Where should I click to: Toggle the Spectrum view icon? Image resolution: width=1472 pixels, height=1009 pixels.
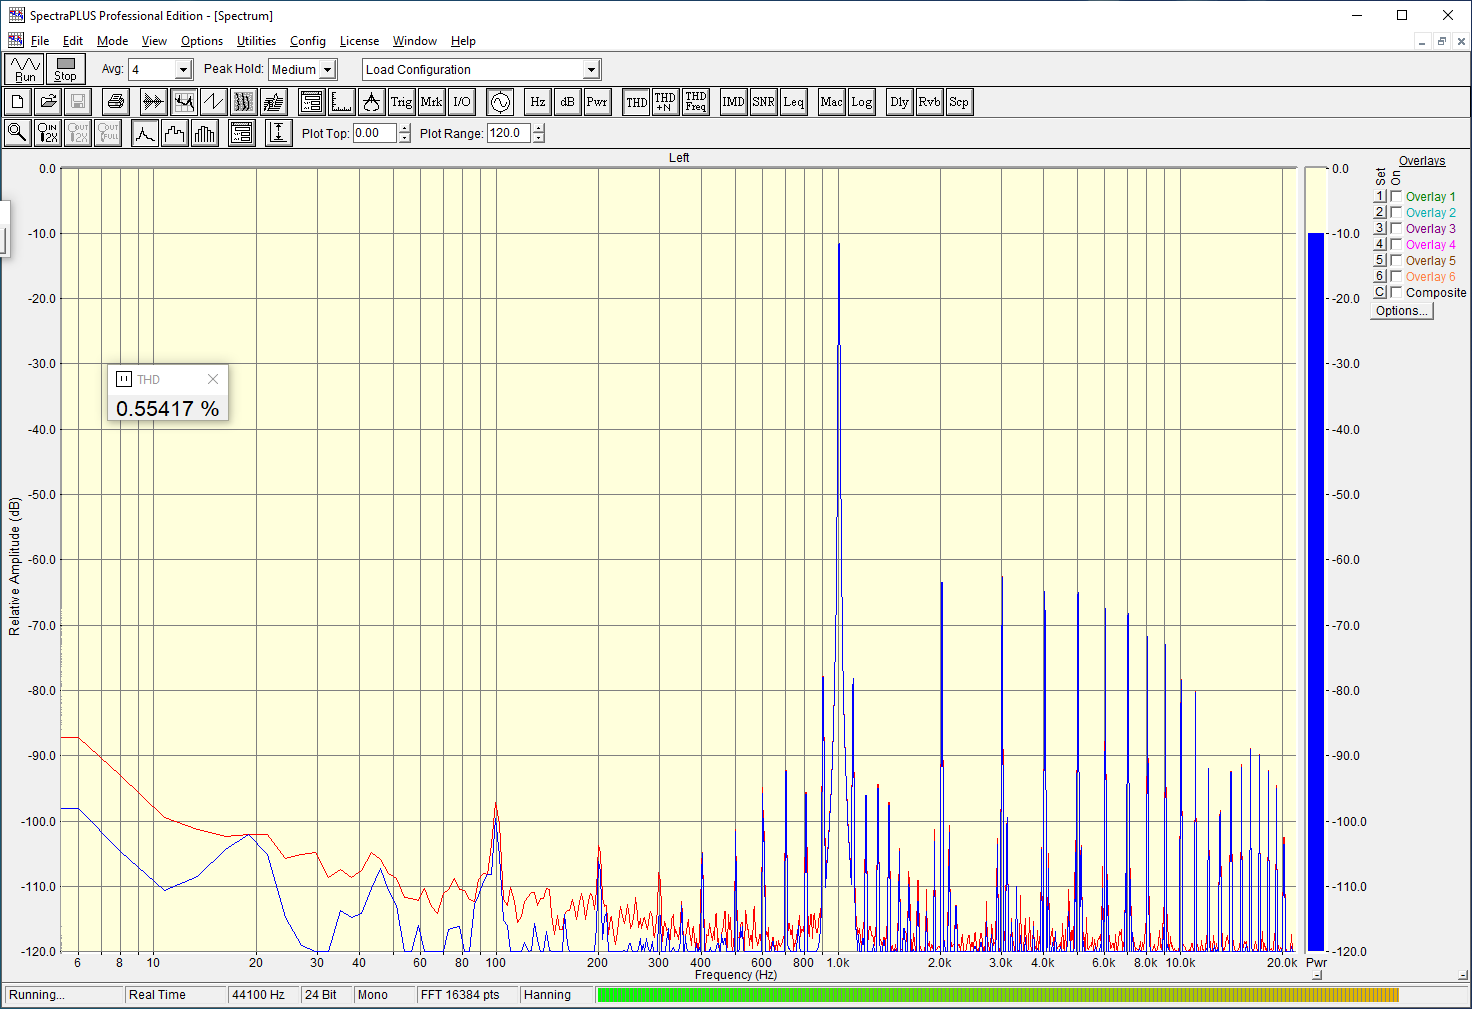click(x=183, y=102)
